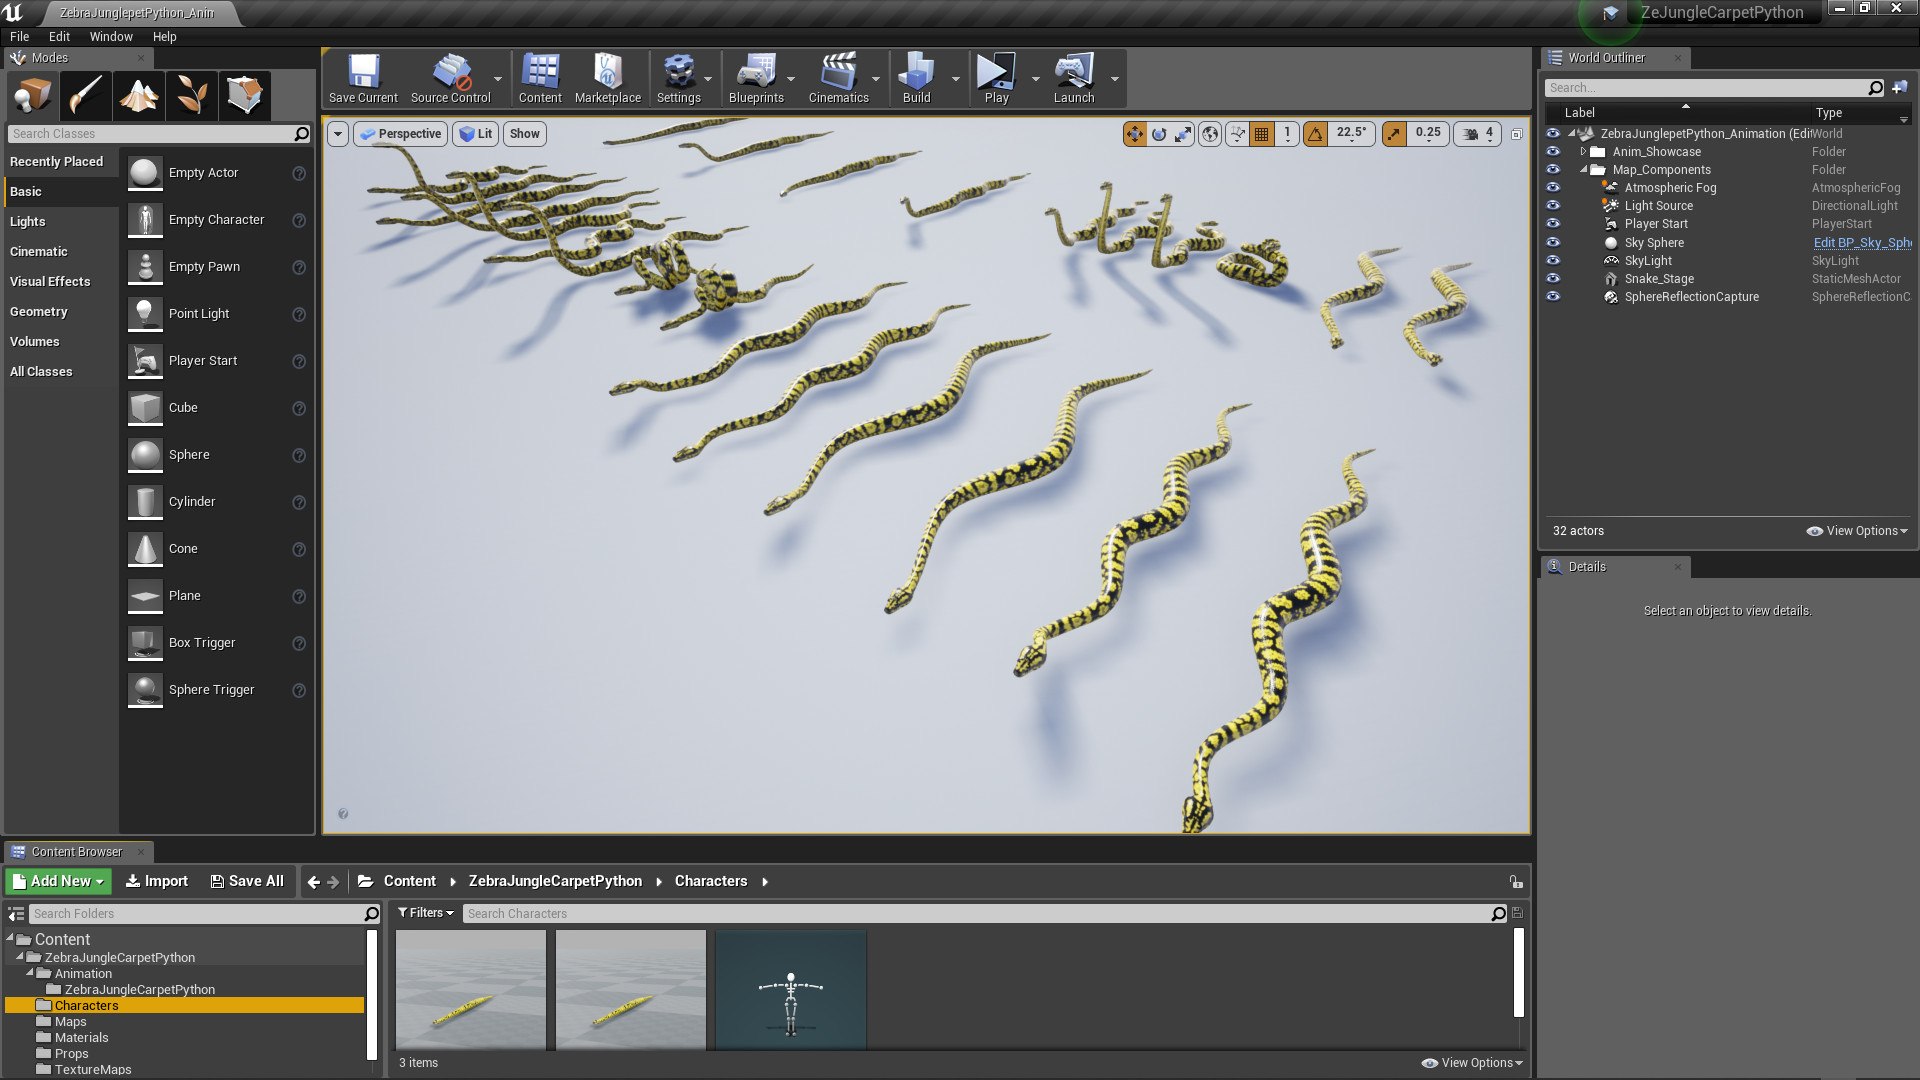
Task: Open Cinematics toolbar icon
Action: pyautogui.click(x=838, y=79)
